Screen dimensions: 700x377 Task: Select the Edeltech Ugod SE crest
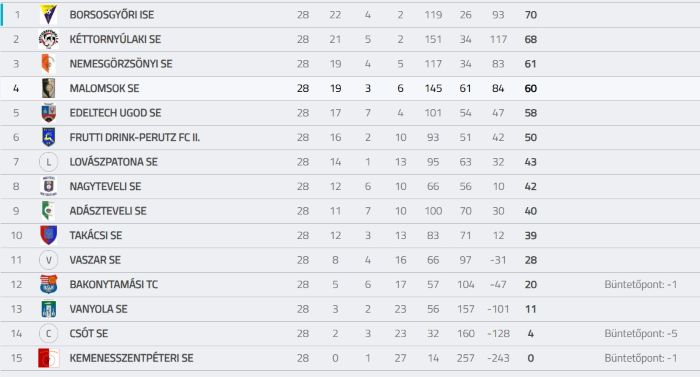[48, 113]
